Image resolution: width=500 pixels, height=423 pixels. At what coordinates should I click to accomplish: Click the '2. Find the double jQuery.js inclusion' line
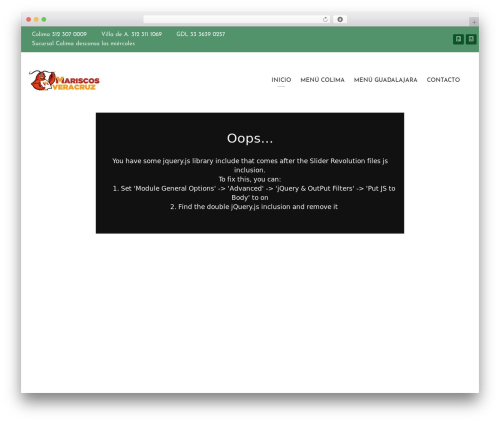coord(254,207)
